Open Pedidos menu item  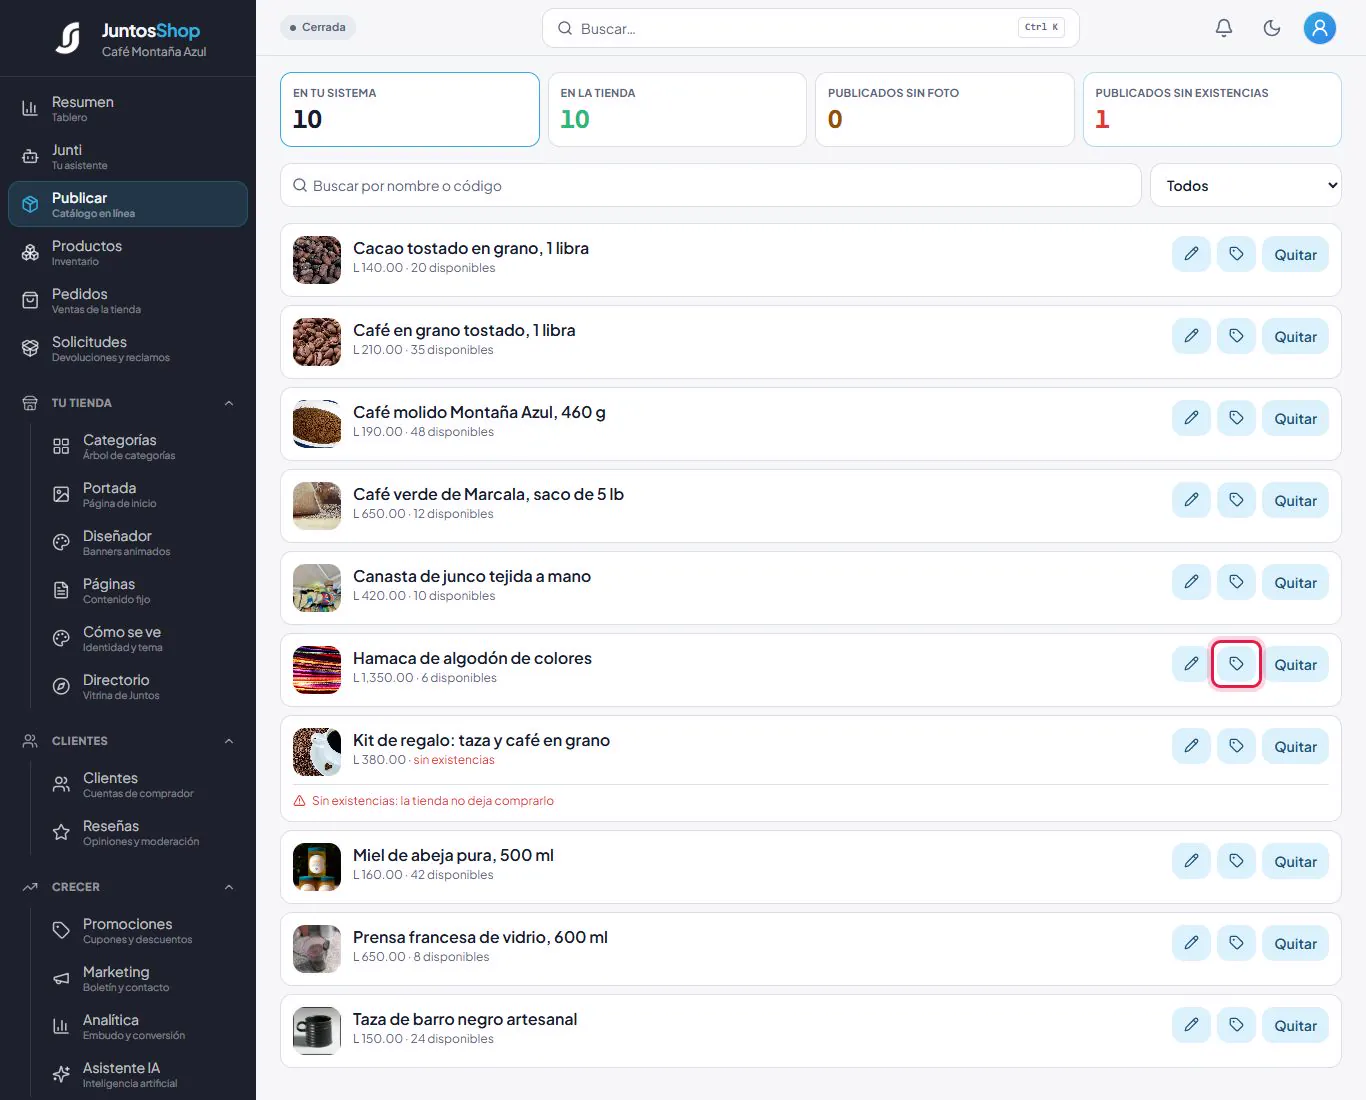coord(128,300)
